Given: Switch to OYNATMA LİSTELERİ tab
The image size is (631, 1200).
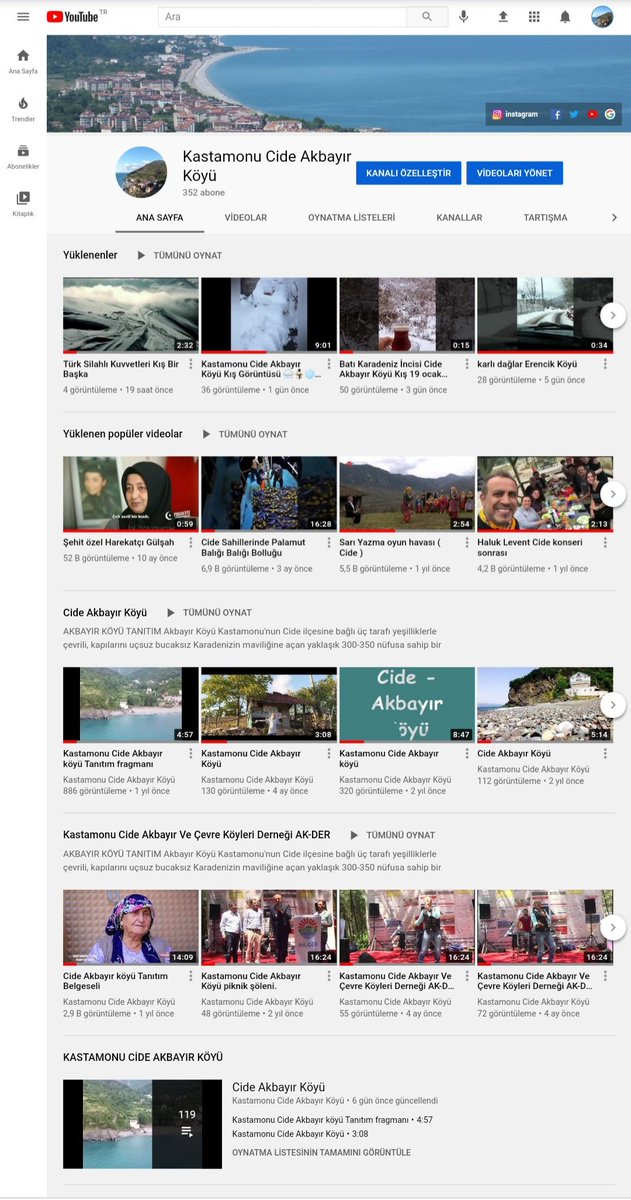Looking at the screenshot, I should [351, 217].
